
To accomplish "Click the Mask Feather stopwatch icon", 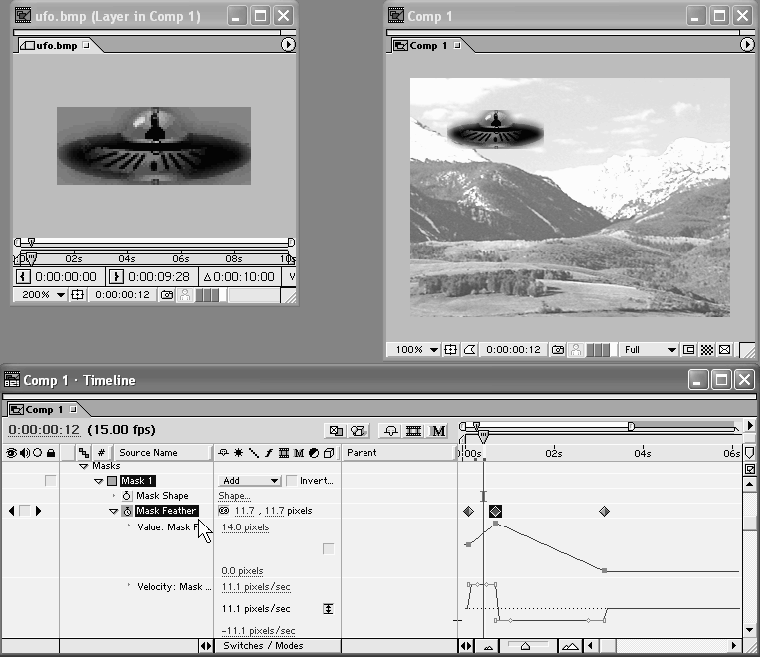I will 128,511.
